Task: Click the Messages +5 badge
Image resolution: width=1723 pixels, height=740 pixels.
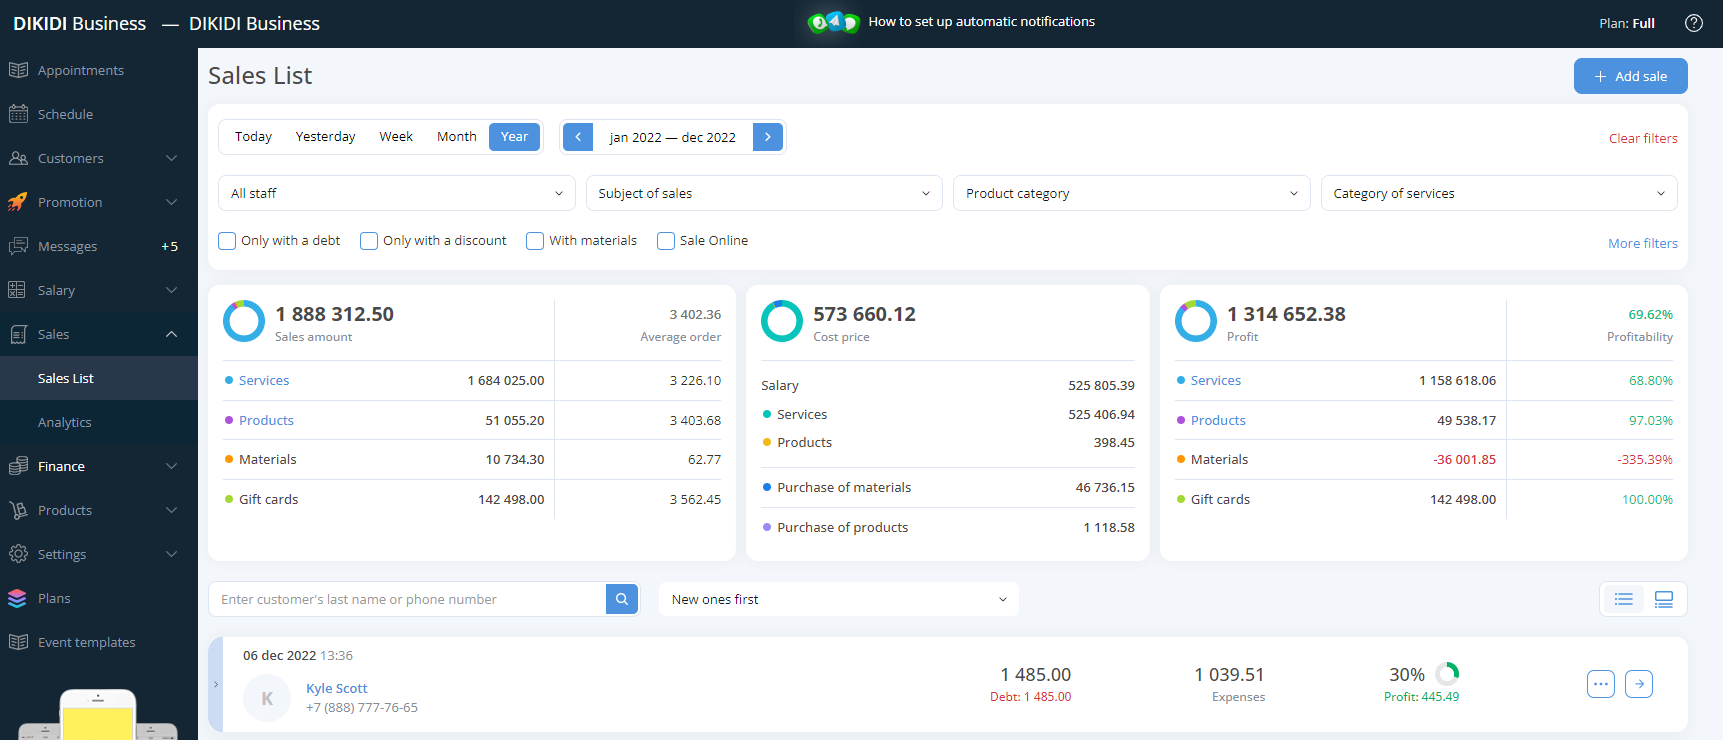Action: (x=170, y=246)
